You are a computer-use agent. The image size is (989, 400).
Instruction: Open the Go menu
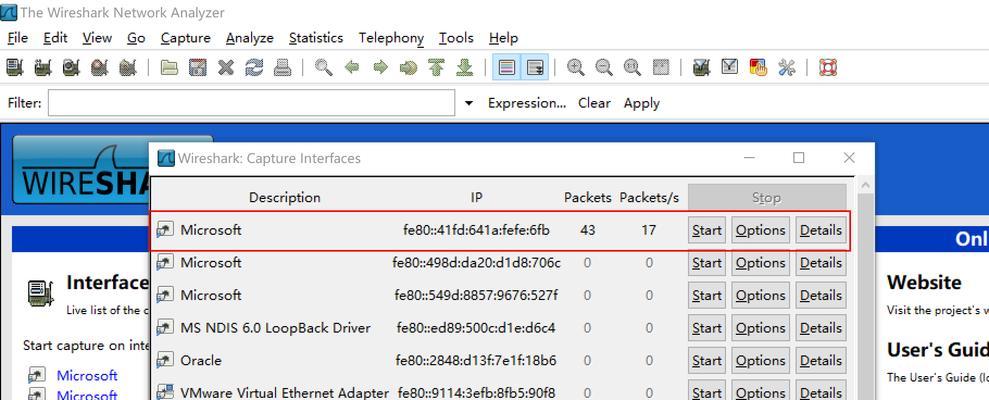(136, 38)
